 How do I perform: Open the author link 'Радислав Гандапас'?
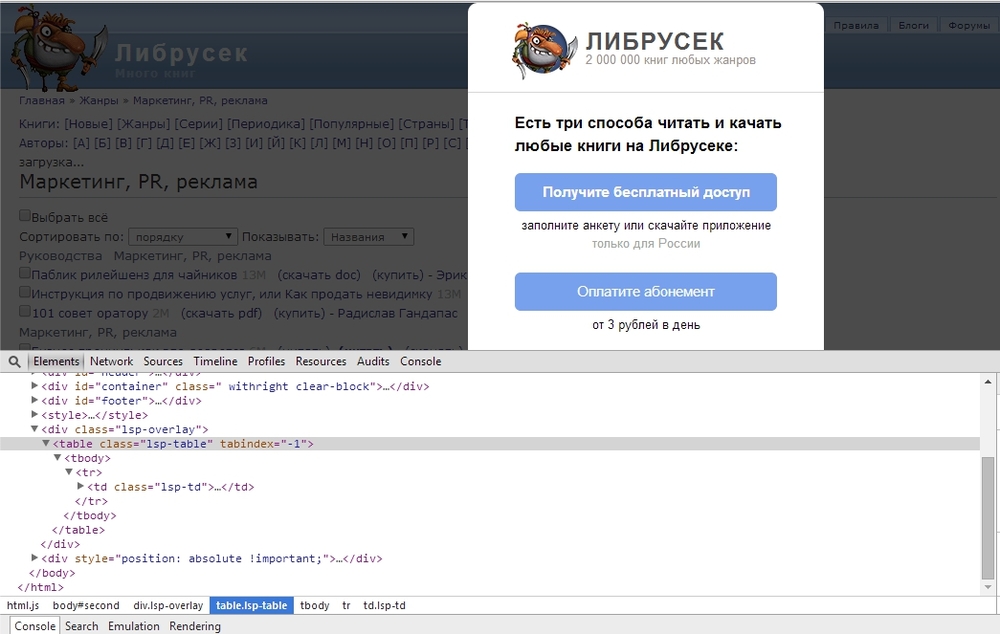click(x=397, y=313)
